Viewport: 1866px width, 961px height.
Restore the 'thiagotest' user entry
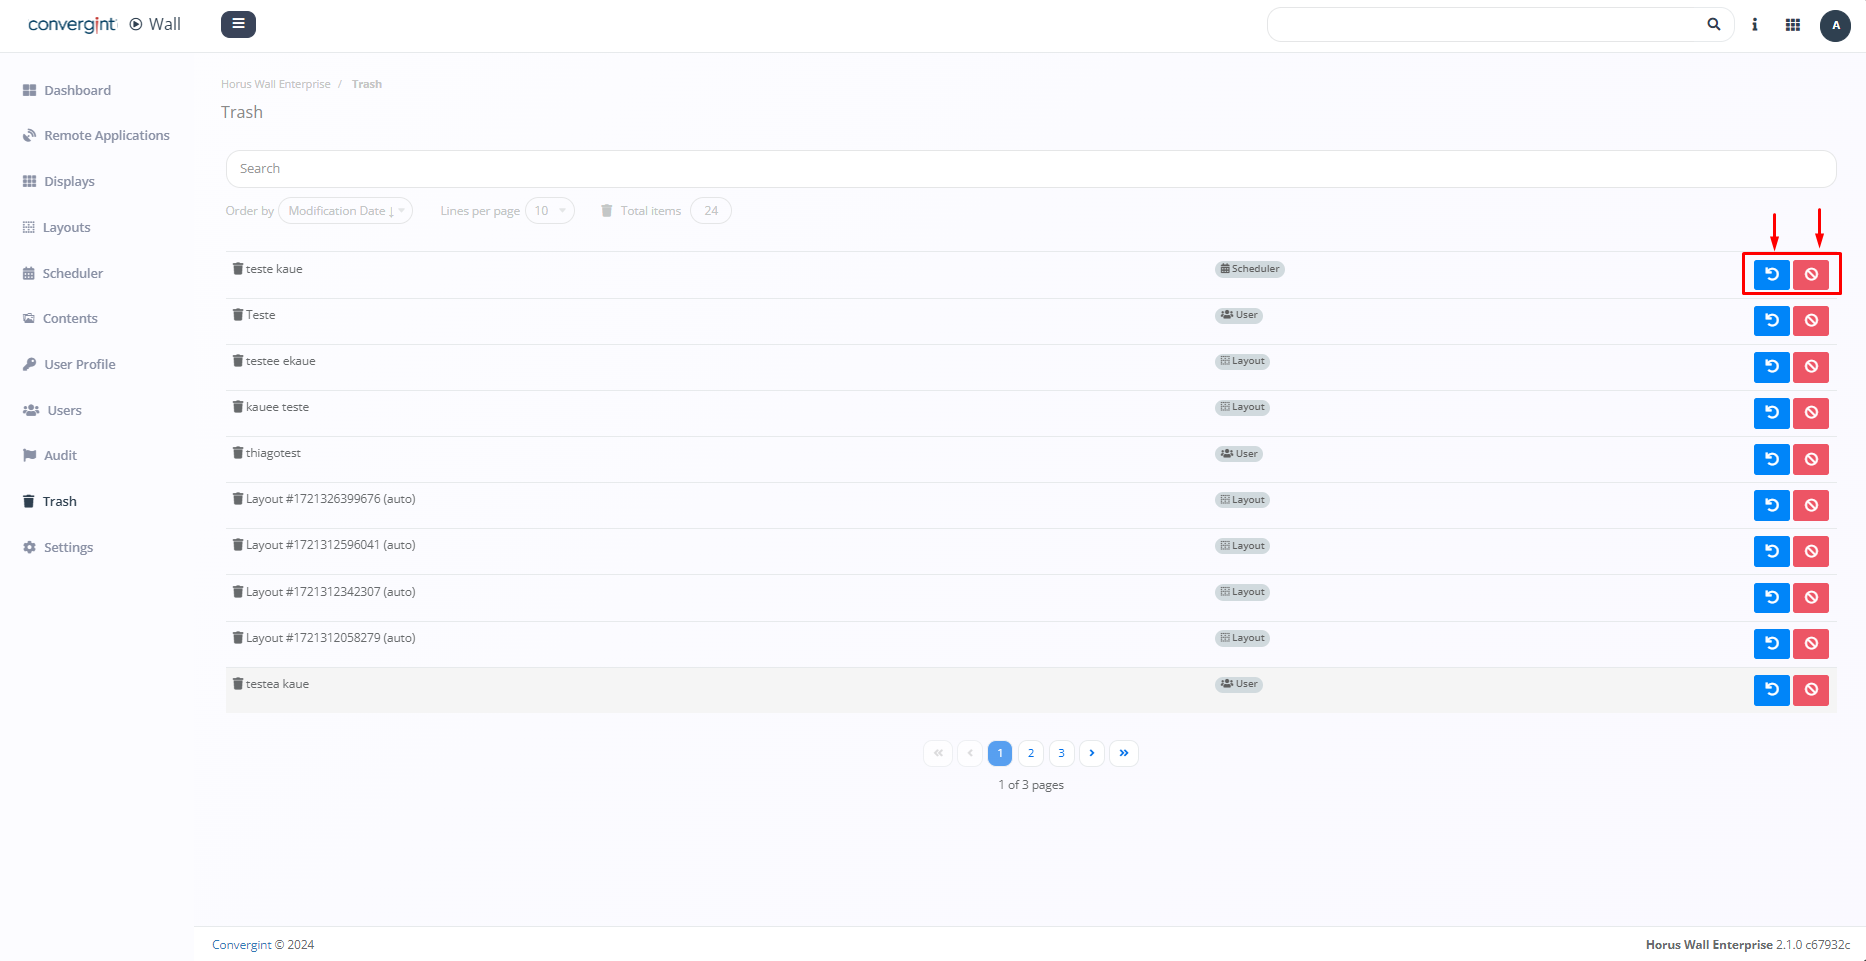tap(1771, 459)
